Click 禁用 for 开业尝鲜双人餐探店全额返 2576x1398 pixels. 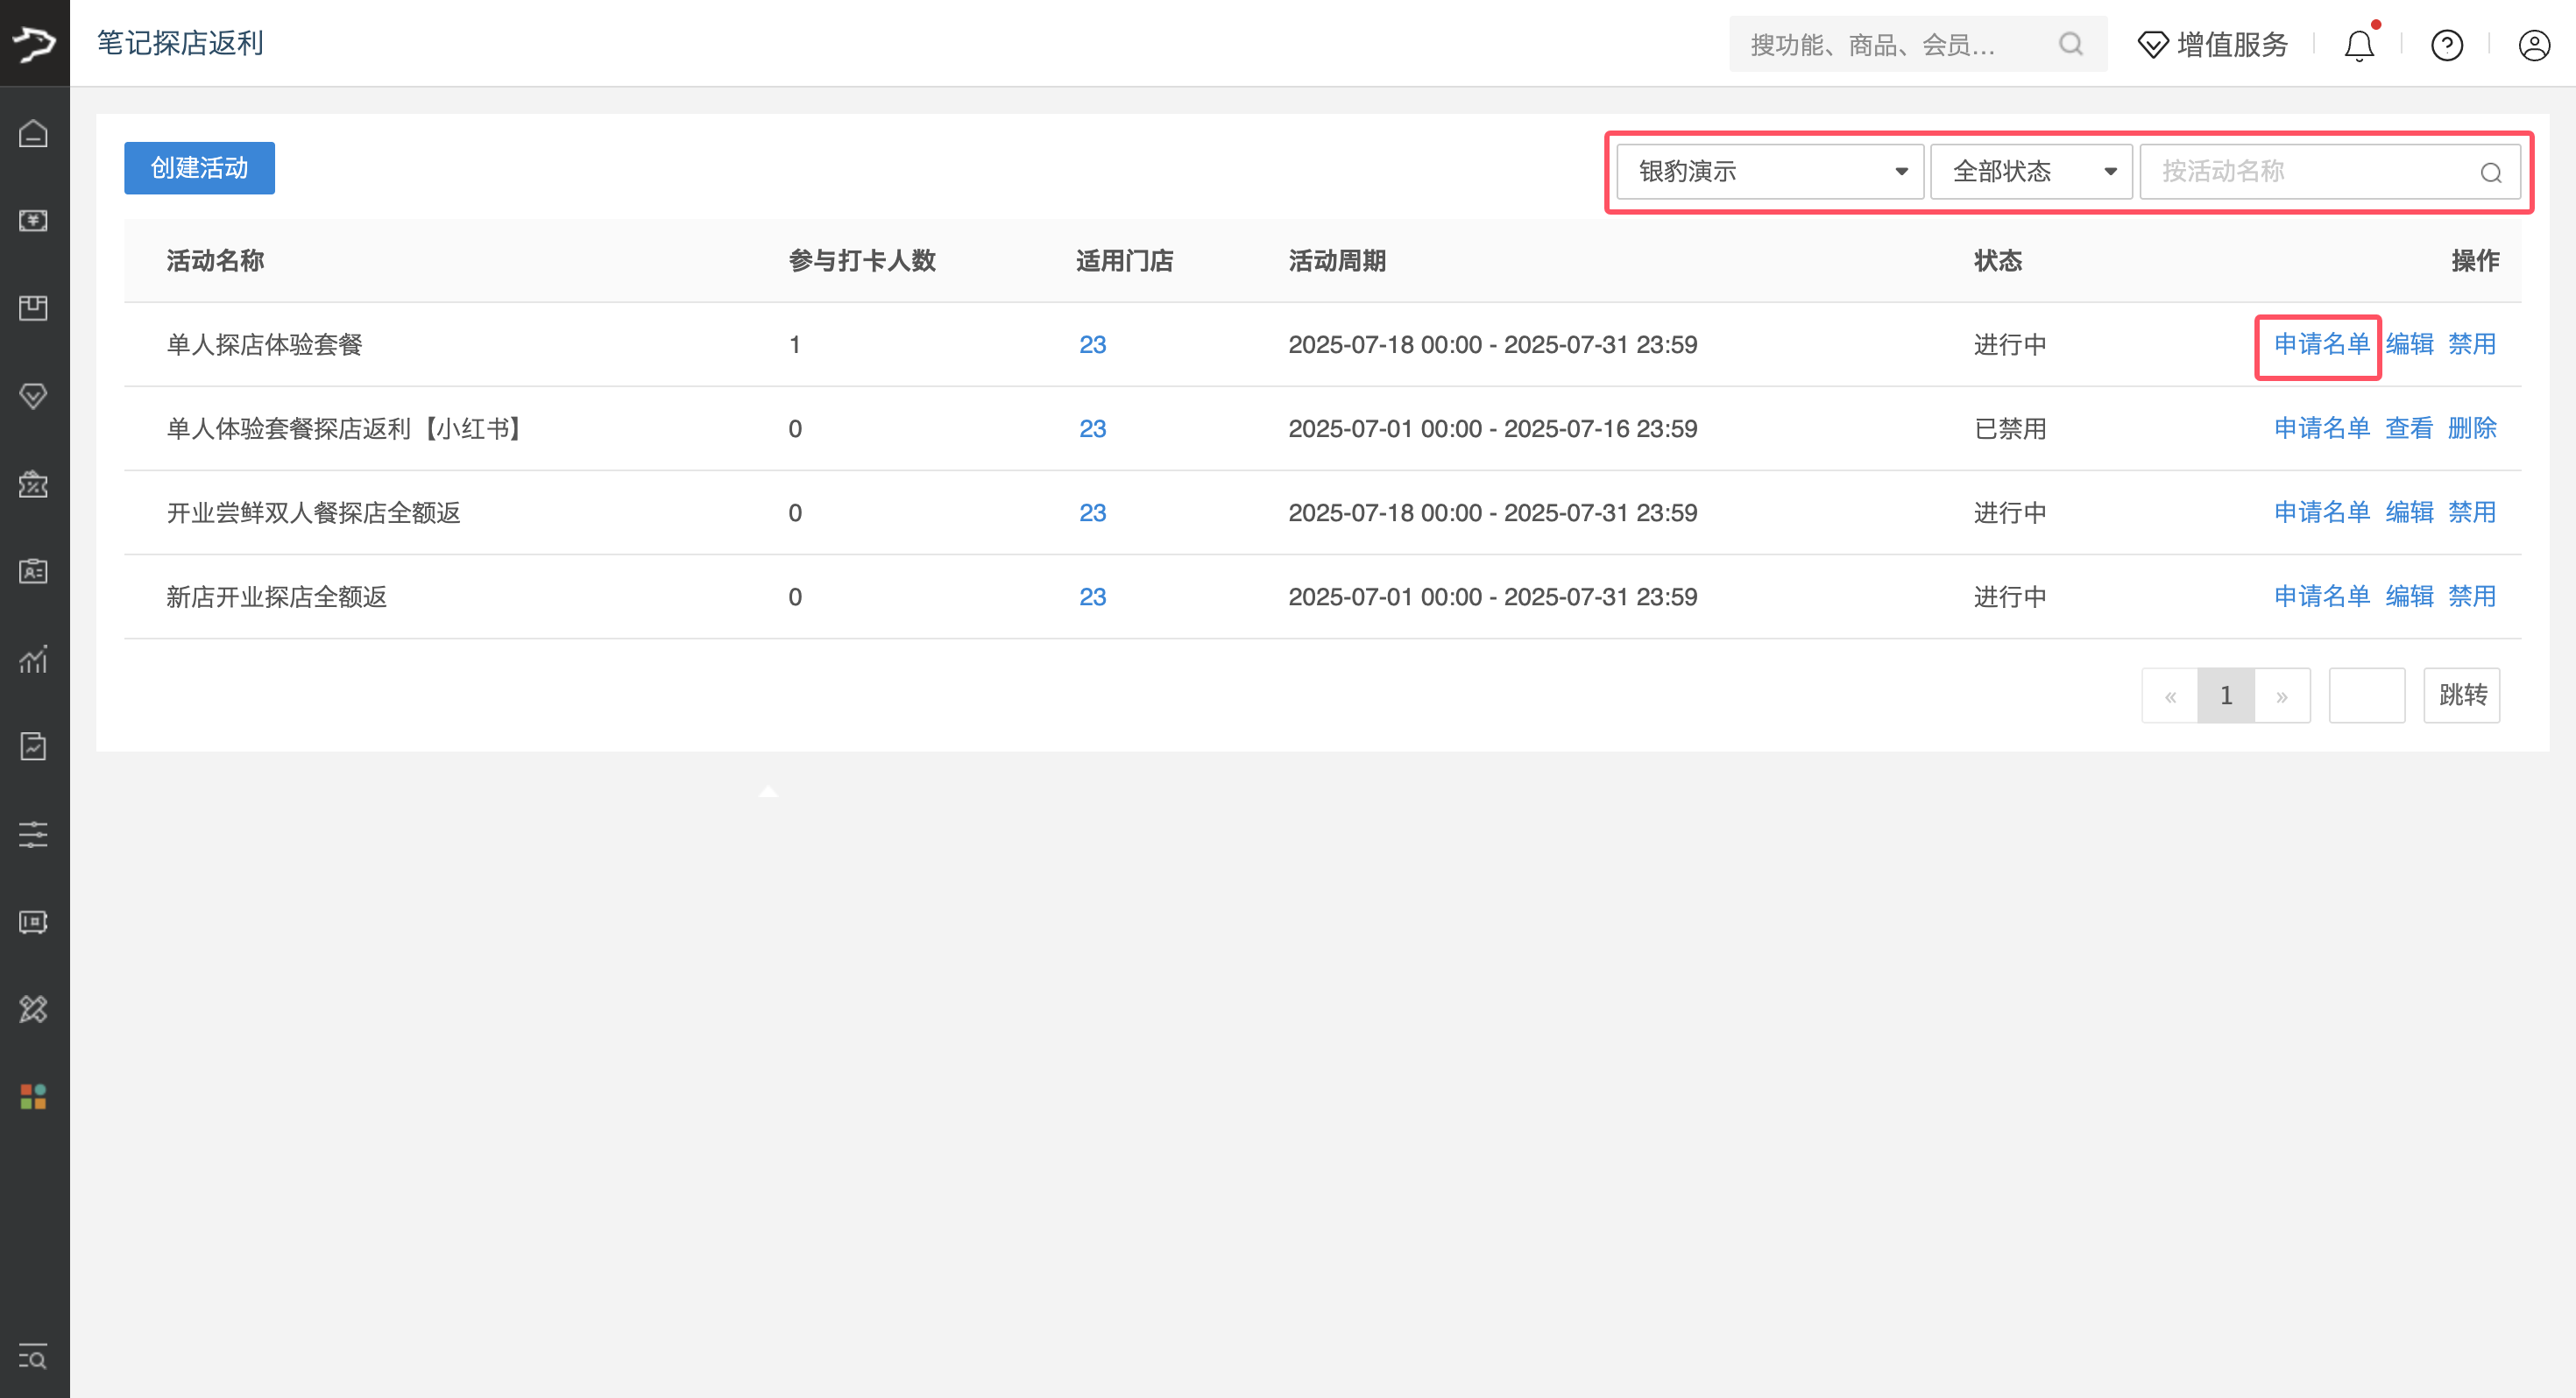[2472, 512]
